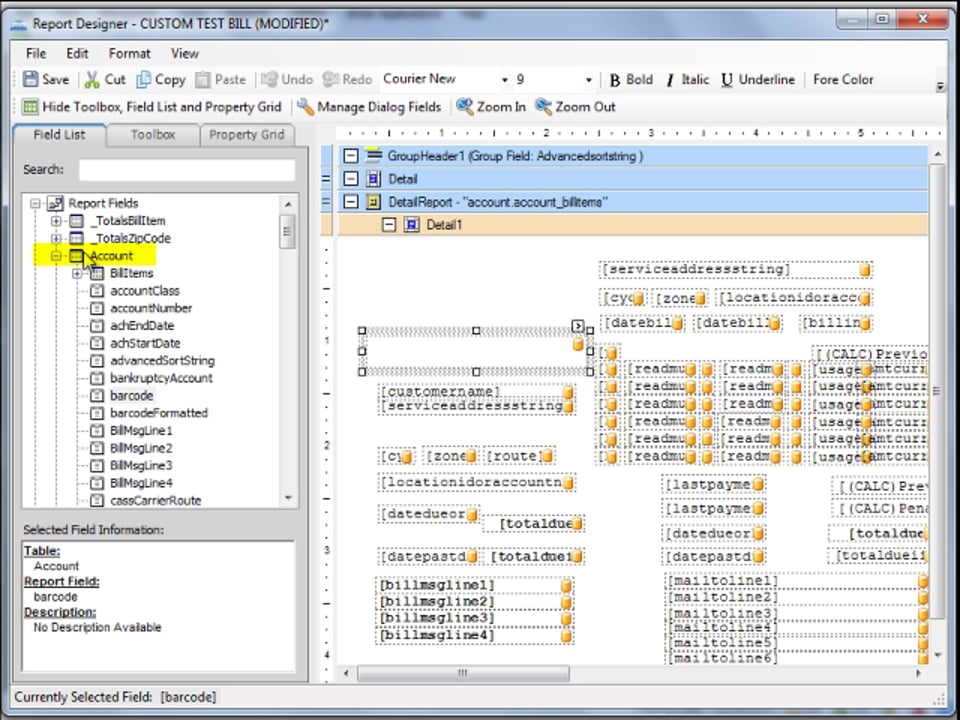
Task: Select the [mailtoline1] field on canvas
Action: click(797, 580)
